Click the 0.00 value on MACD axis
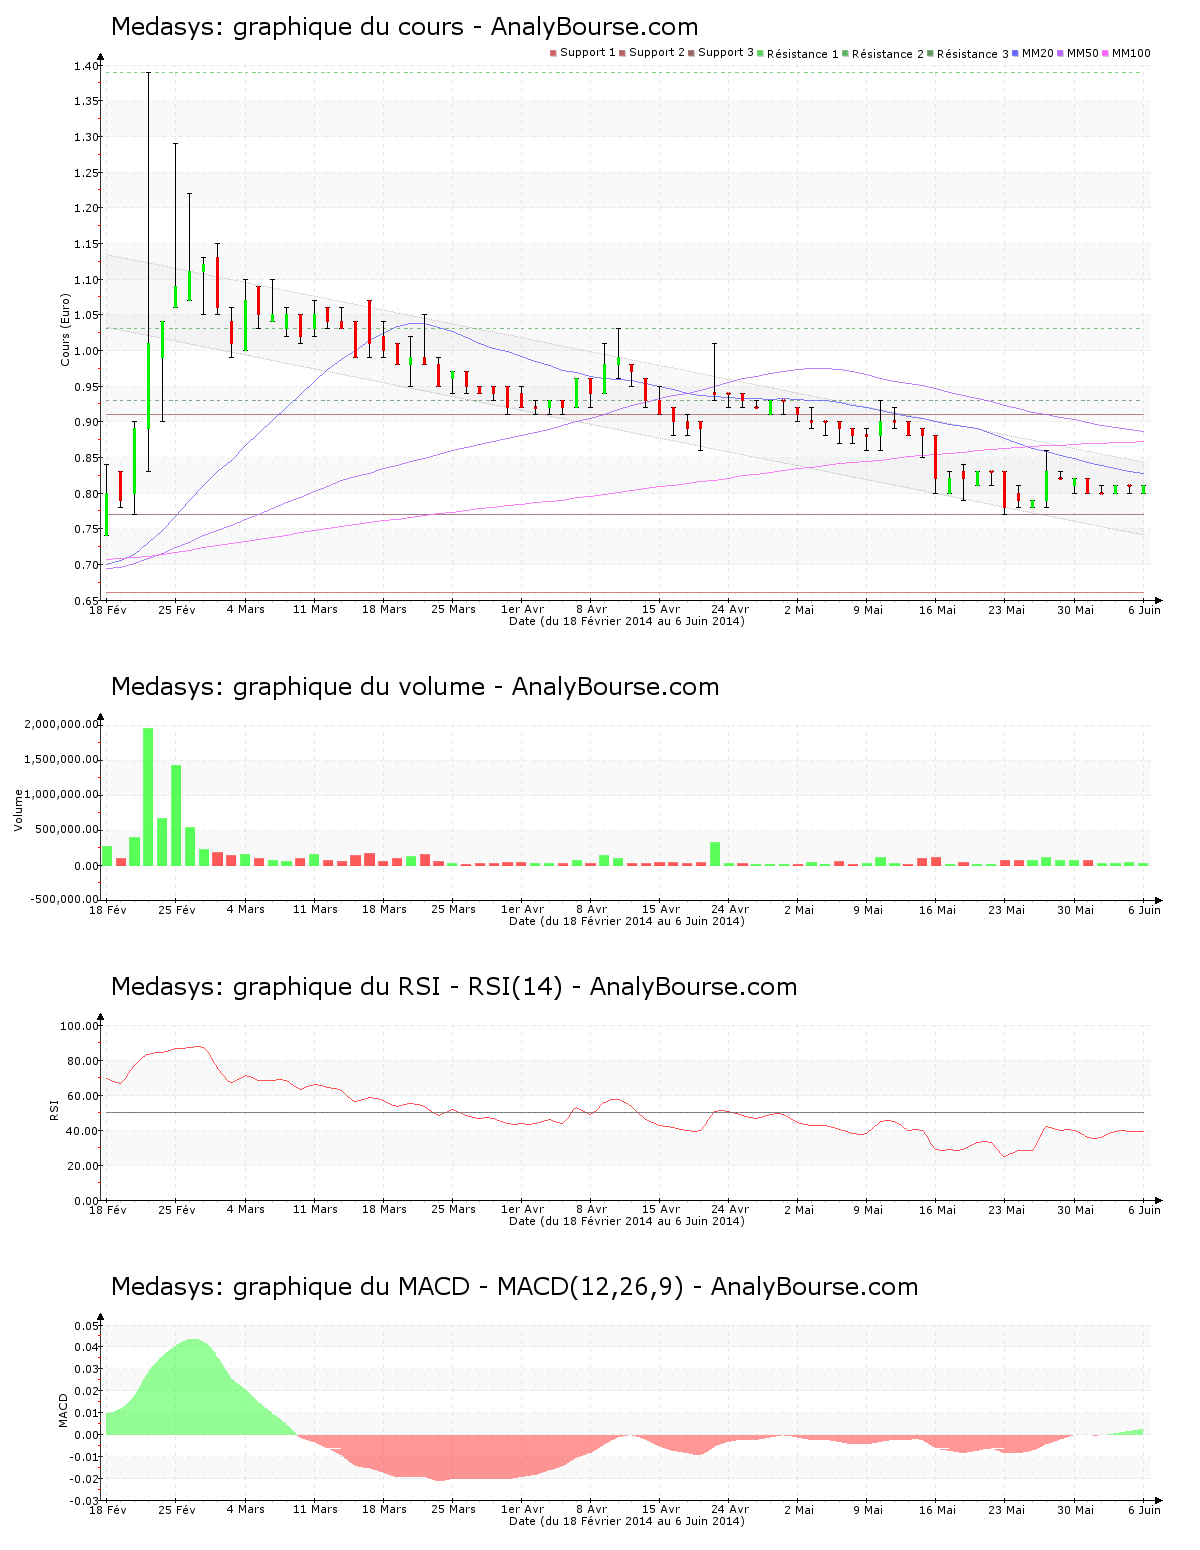The height and width of the screenshot is (1550, 1200). (x=85, y=1435)
